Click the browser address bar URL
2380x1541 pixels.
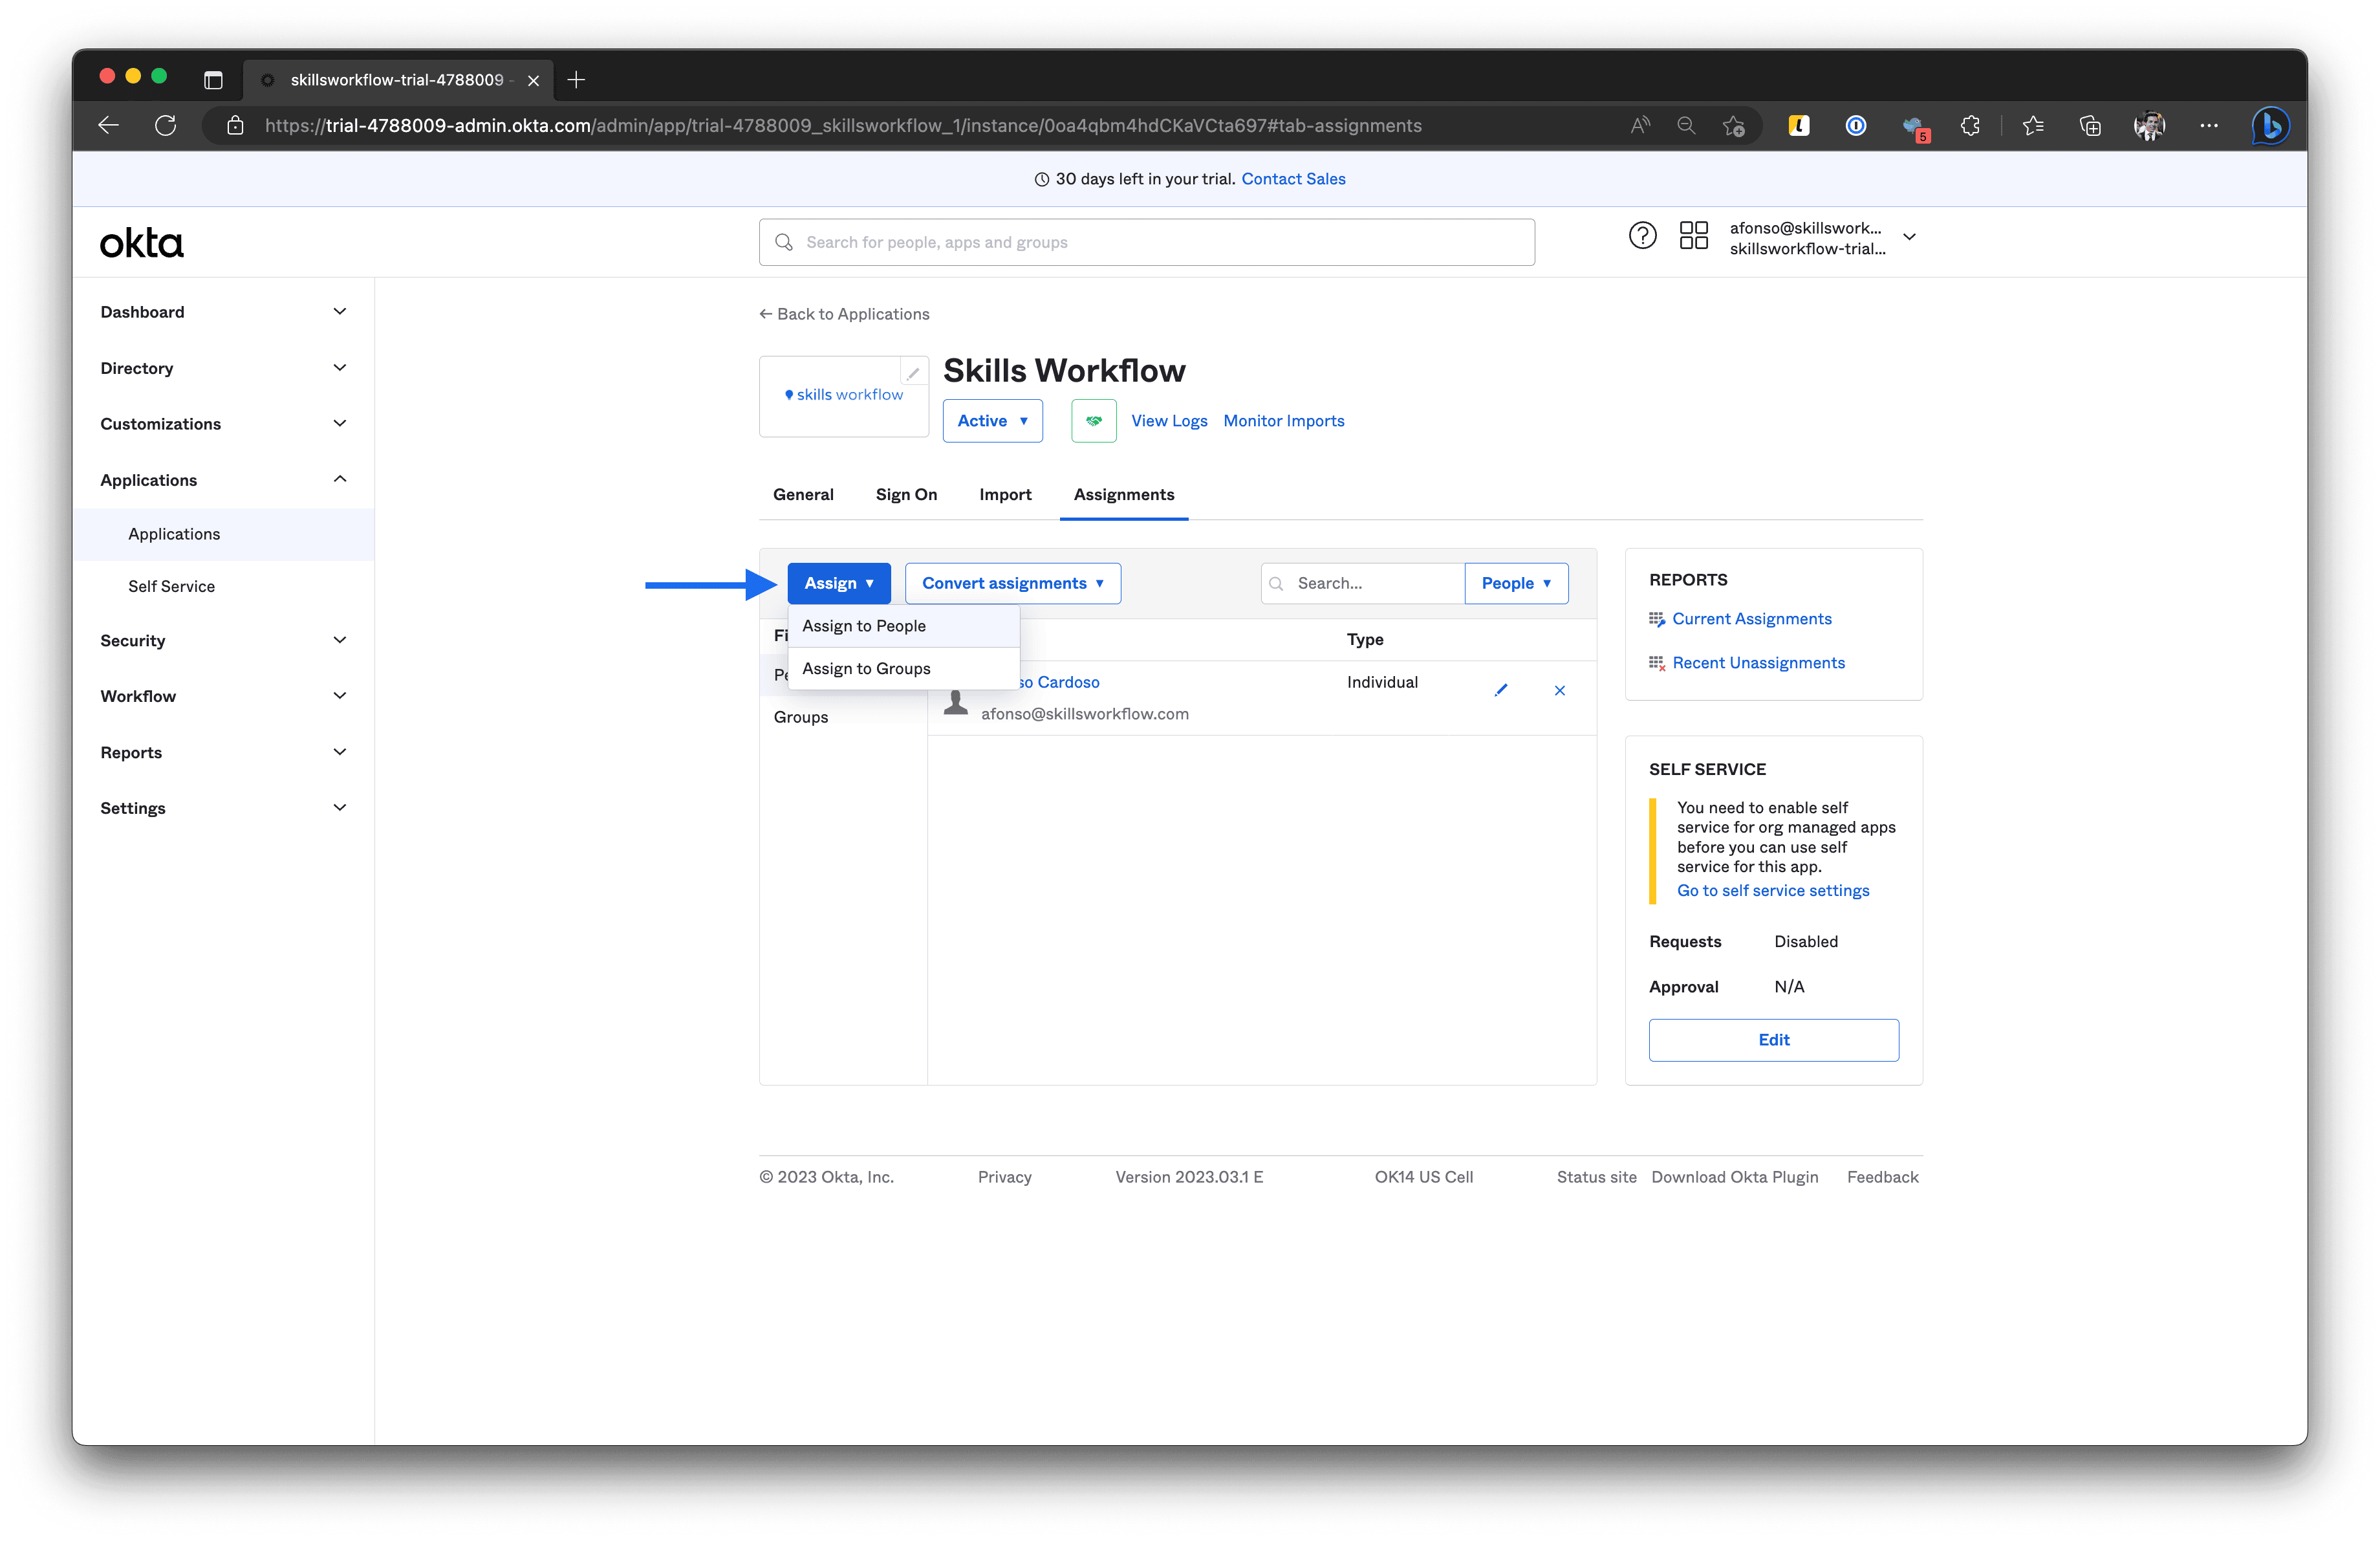tap(842, 126)
